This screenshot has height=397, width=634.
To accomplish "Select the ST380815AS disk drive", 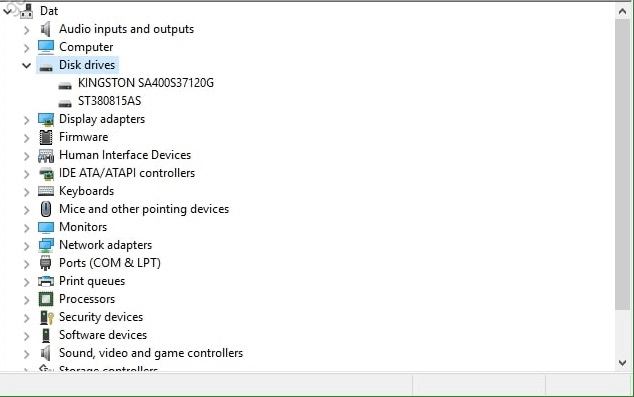I will [x=109, y=101].
